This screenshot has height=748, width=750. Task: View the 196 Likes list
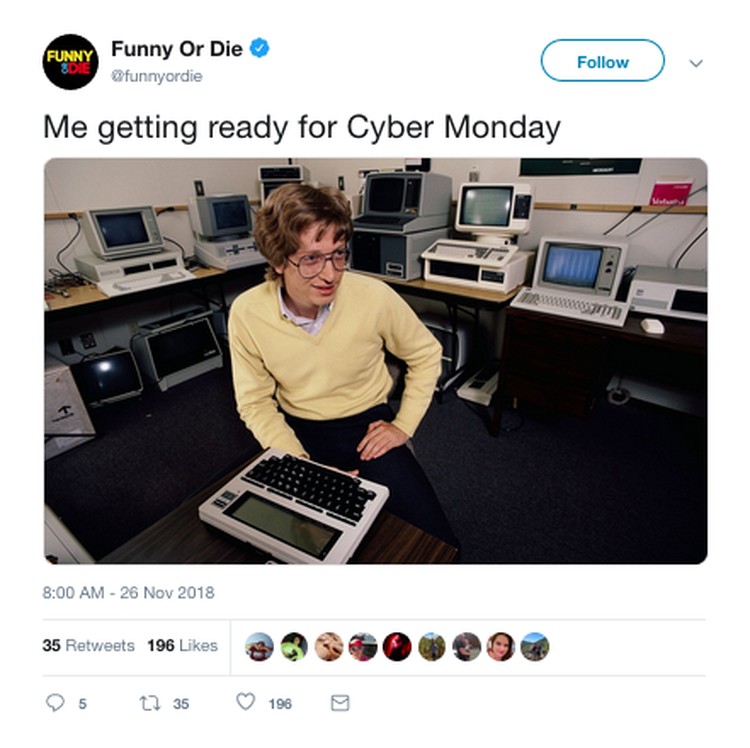tap(182, 646)
